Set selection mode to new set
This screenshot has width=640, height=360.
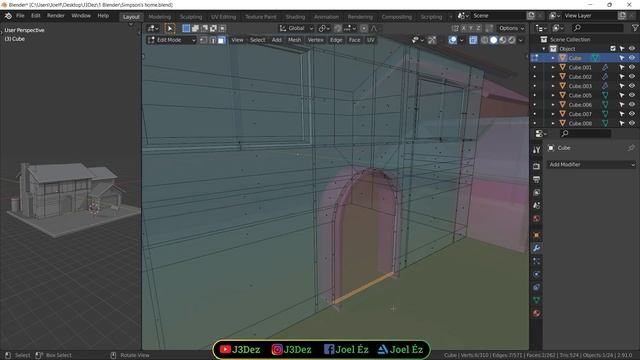[186, 28]
